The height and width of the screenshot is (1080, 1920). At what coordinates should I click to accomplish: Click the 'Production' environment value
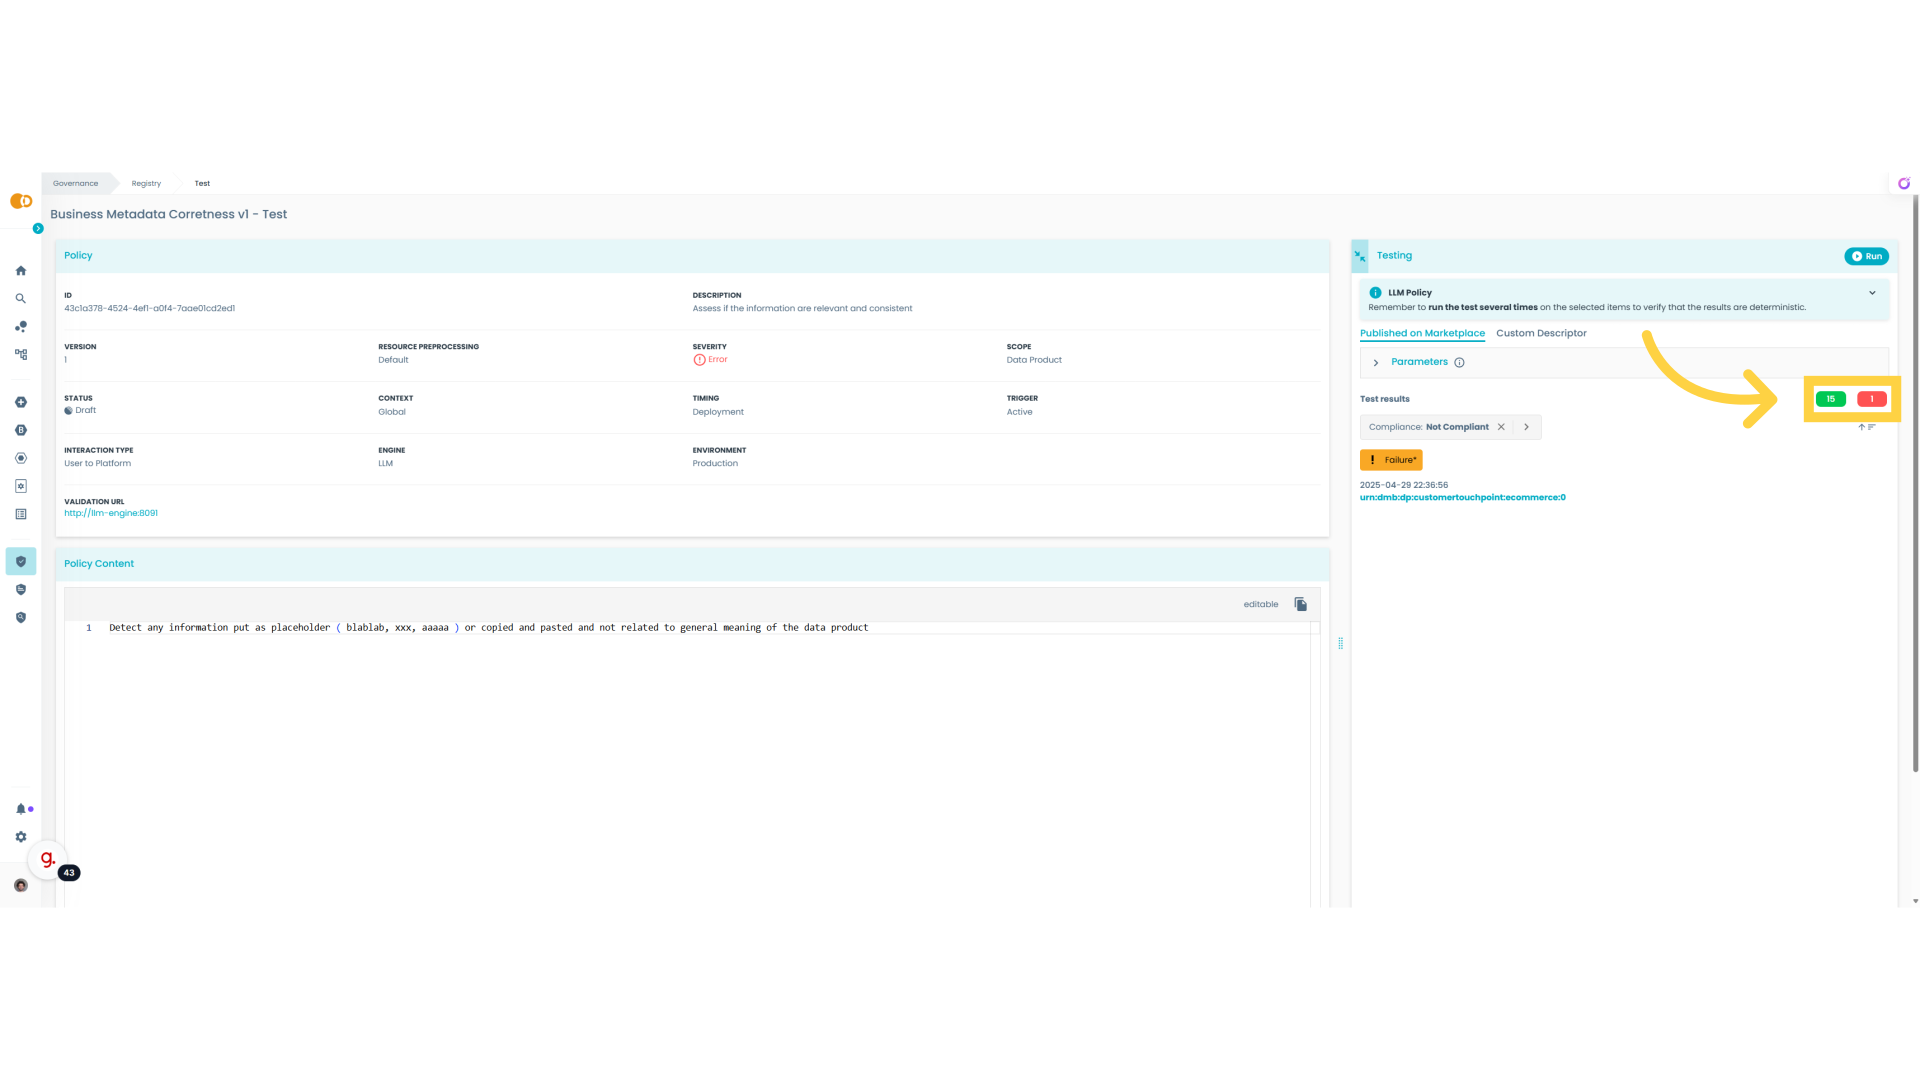[x=715, y=464]
